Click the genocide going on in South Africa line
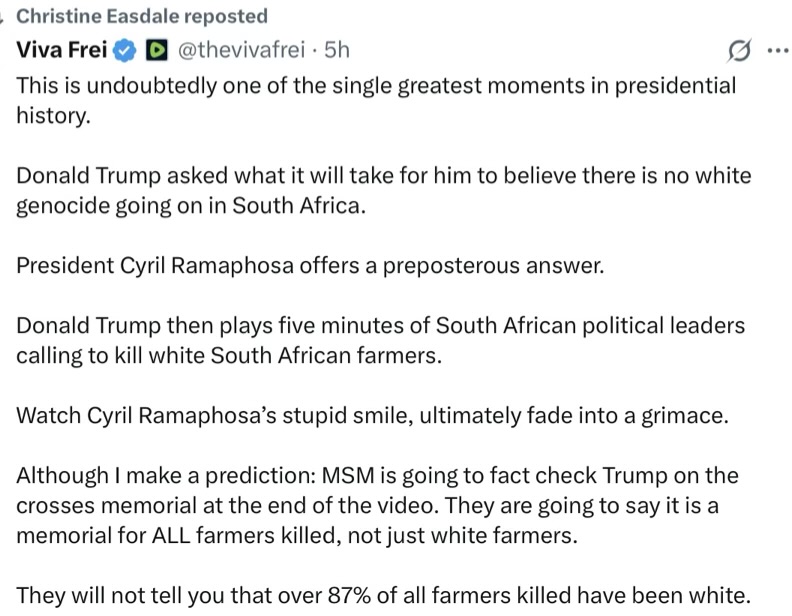Viewport: 792px width, 616px height. point(191,206)
